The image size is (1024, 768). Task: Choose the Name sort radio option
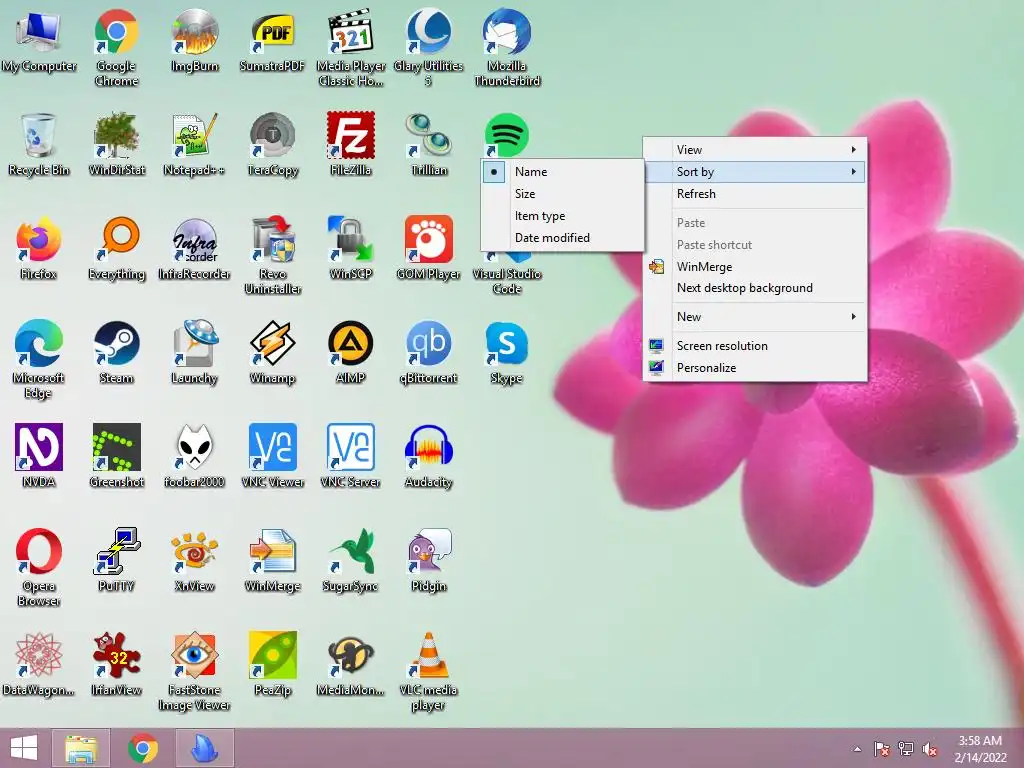(x=562, y=172)
